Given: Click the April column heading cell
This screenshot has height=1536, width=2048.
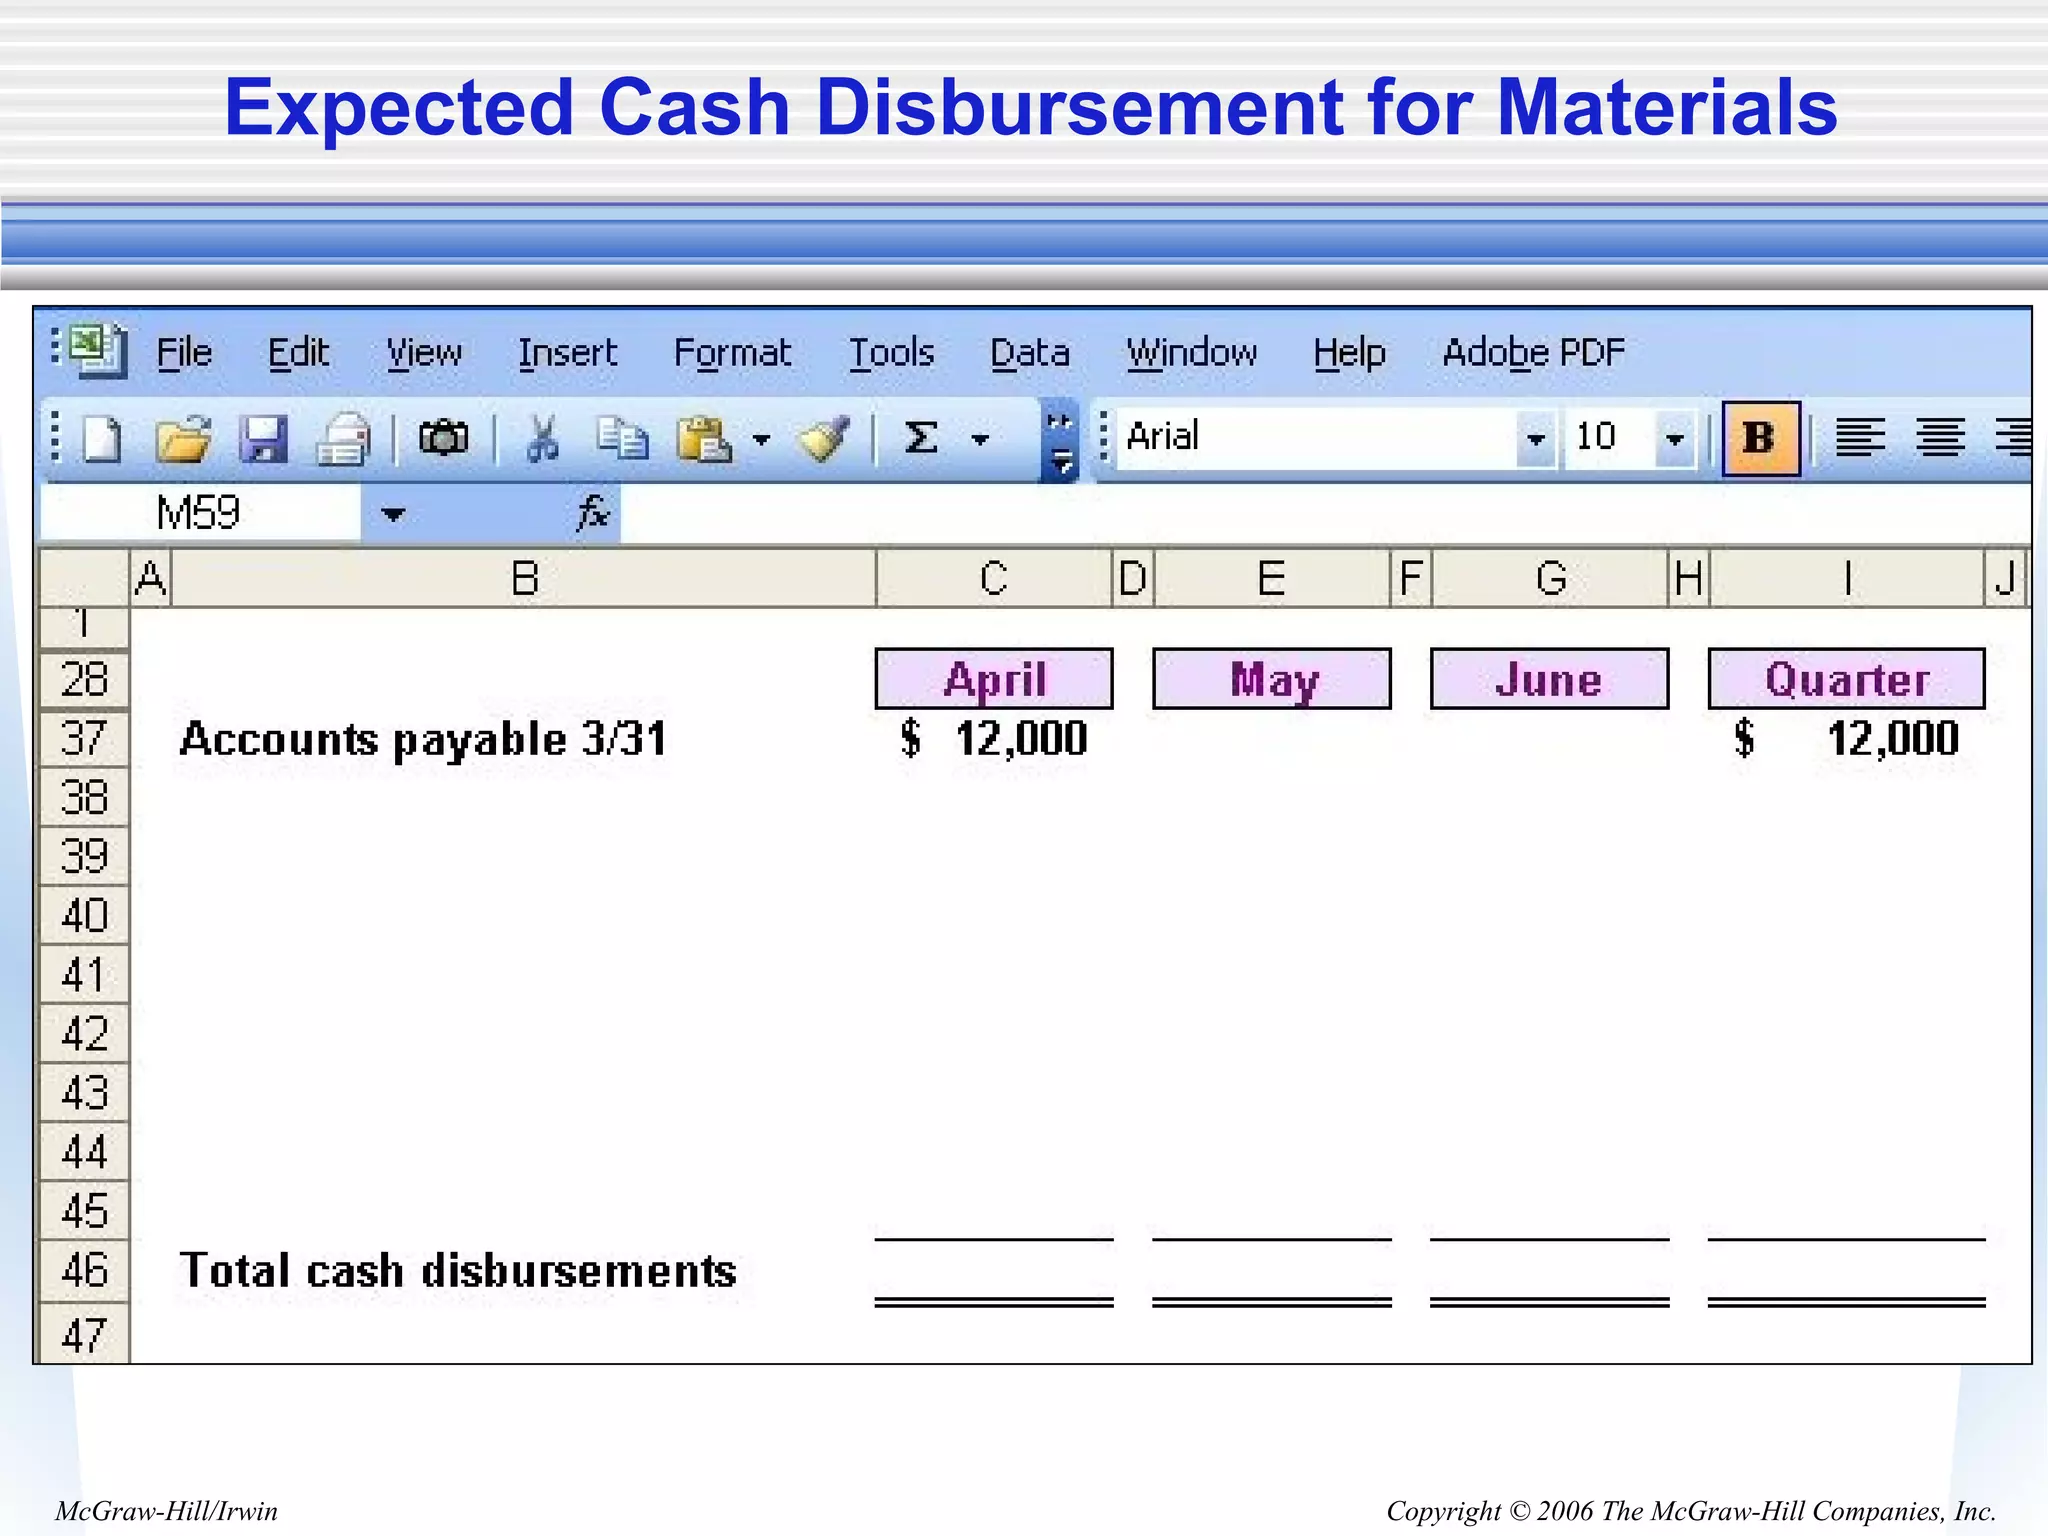Looking at the screenshot, I should coord(994,680).
